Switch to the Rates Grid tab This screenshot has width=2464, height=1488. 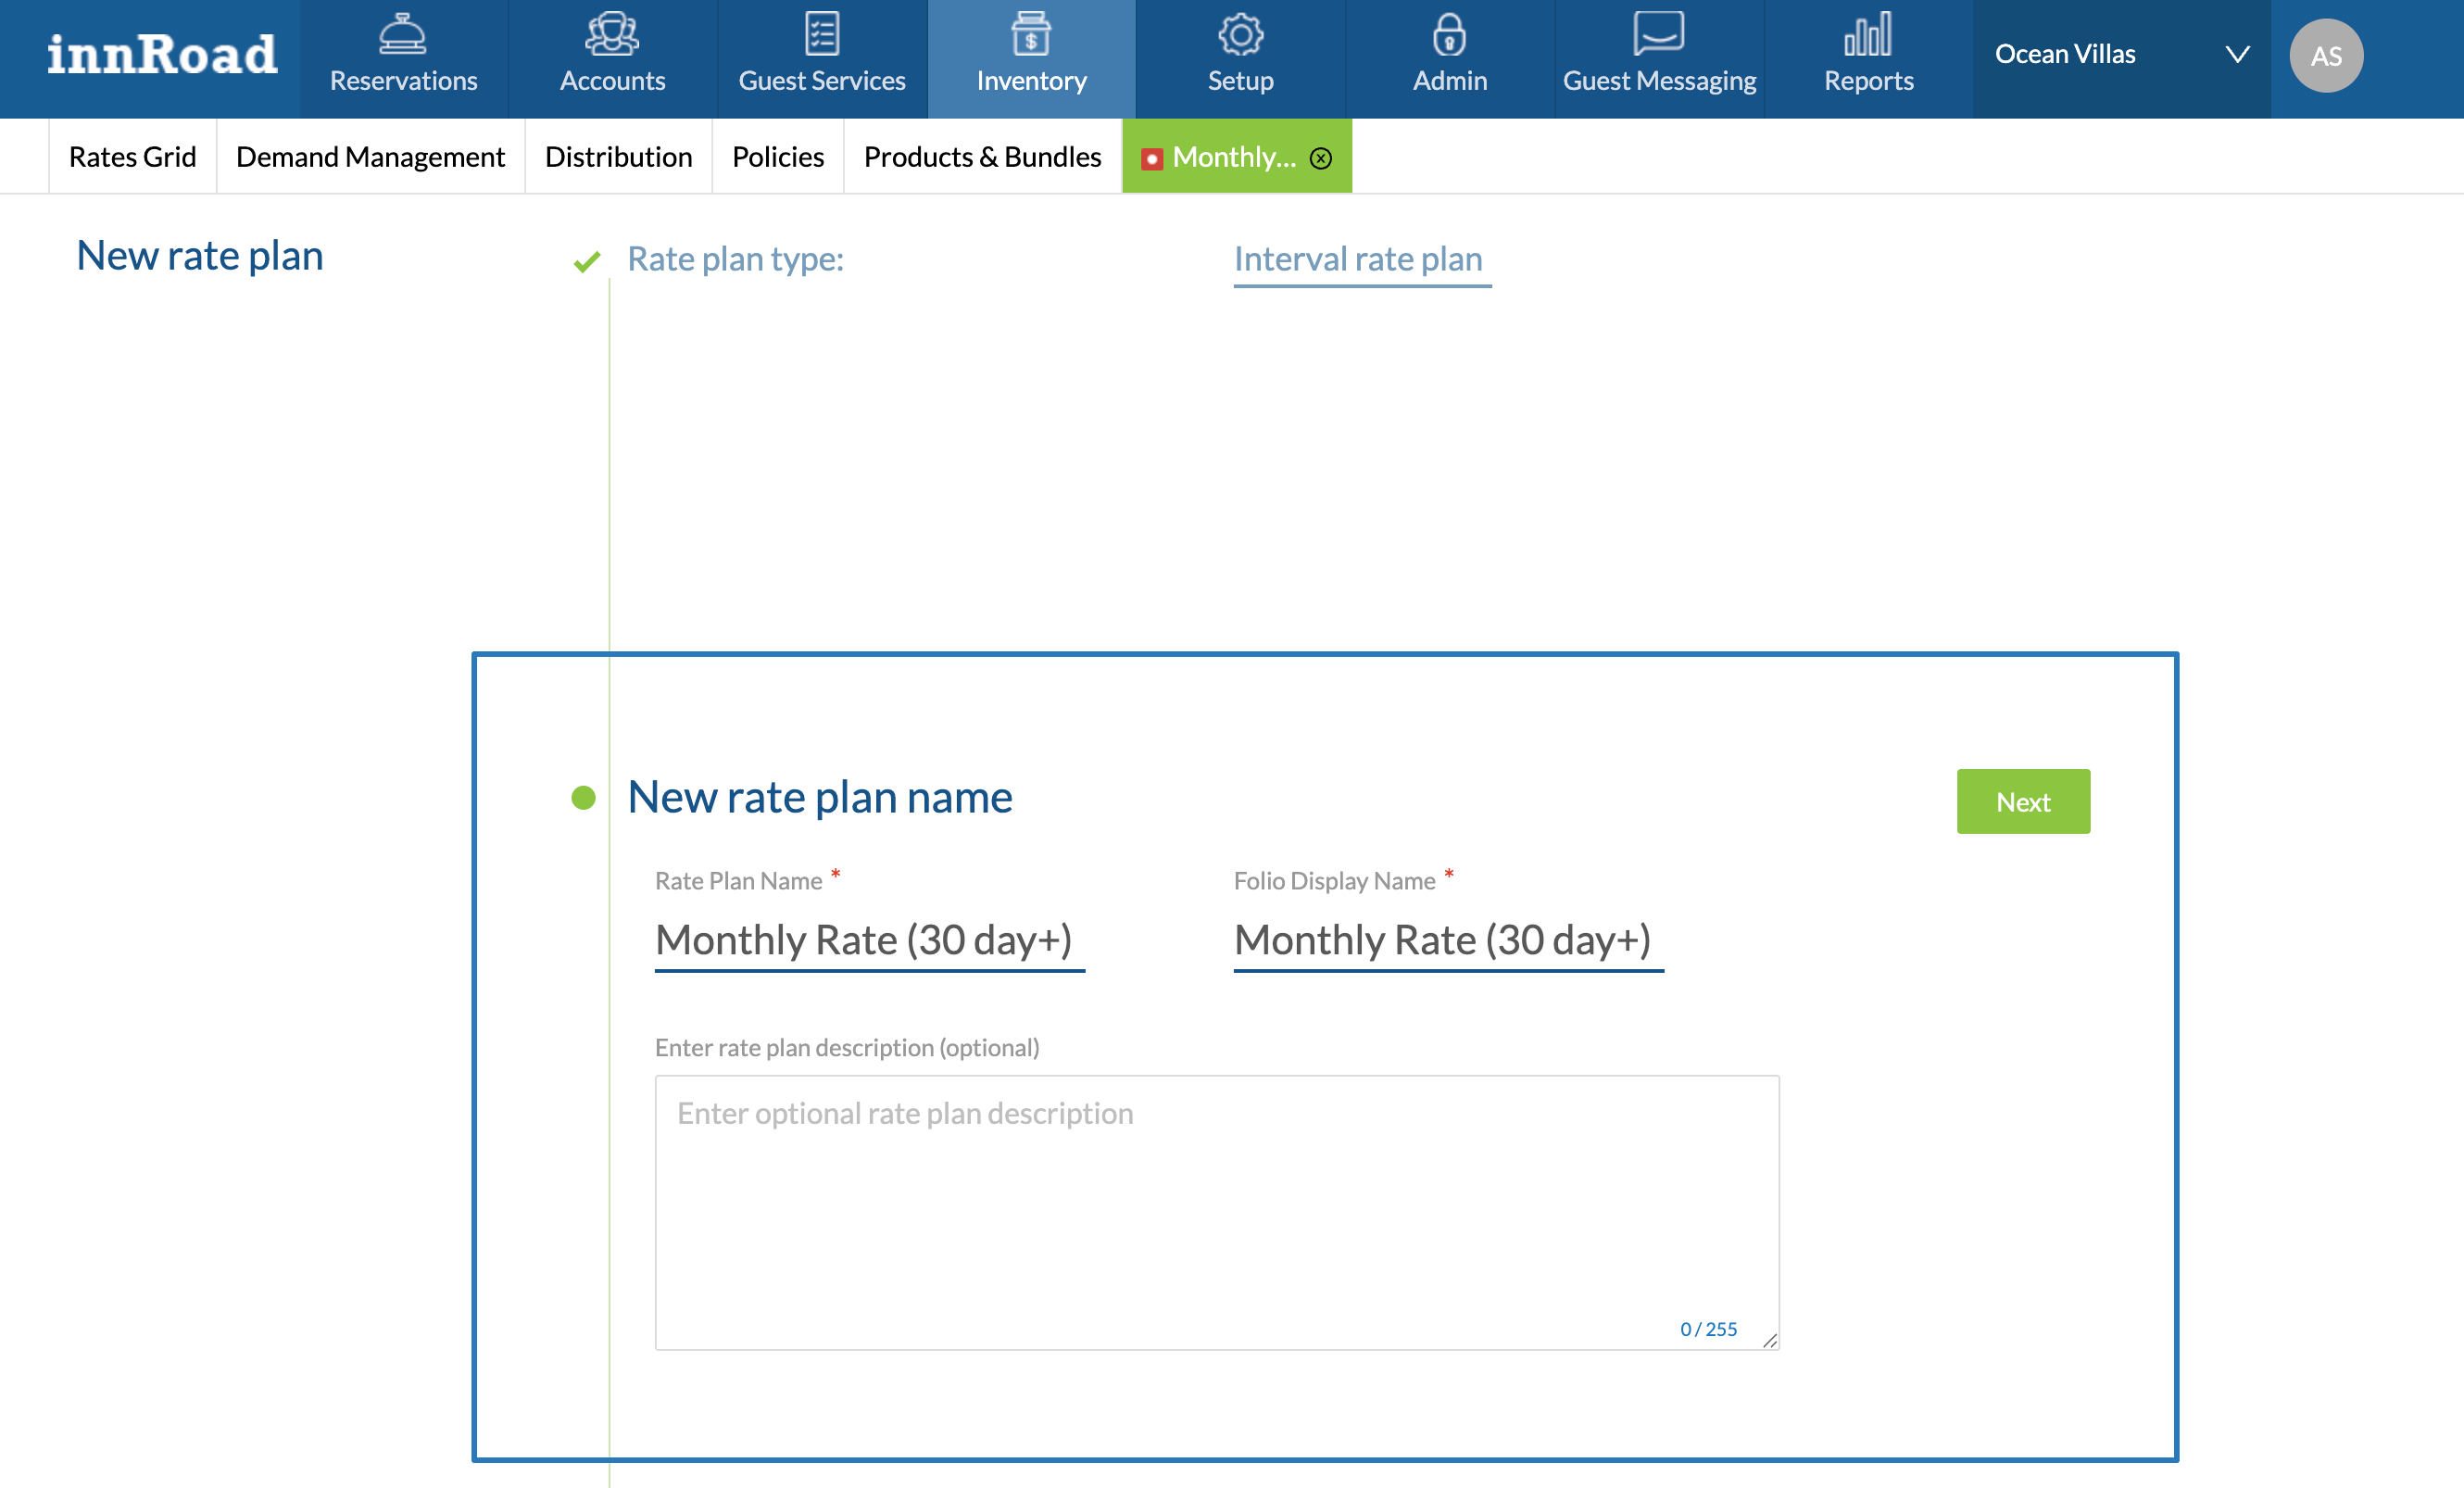click(x=132, y=157)
